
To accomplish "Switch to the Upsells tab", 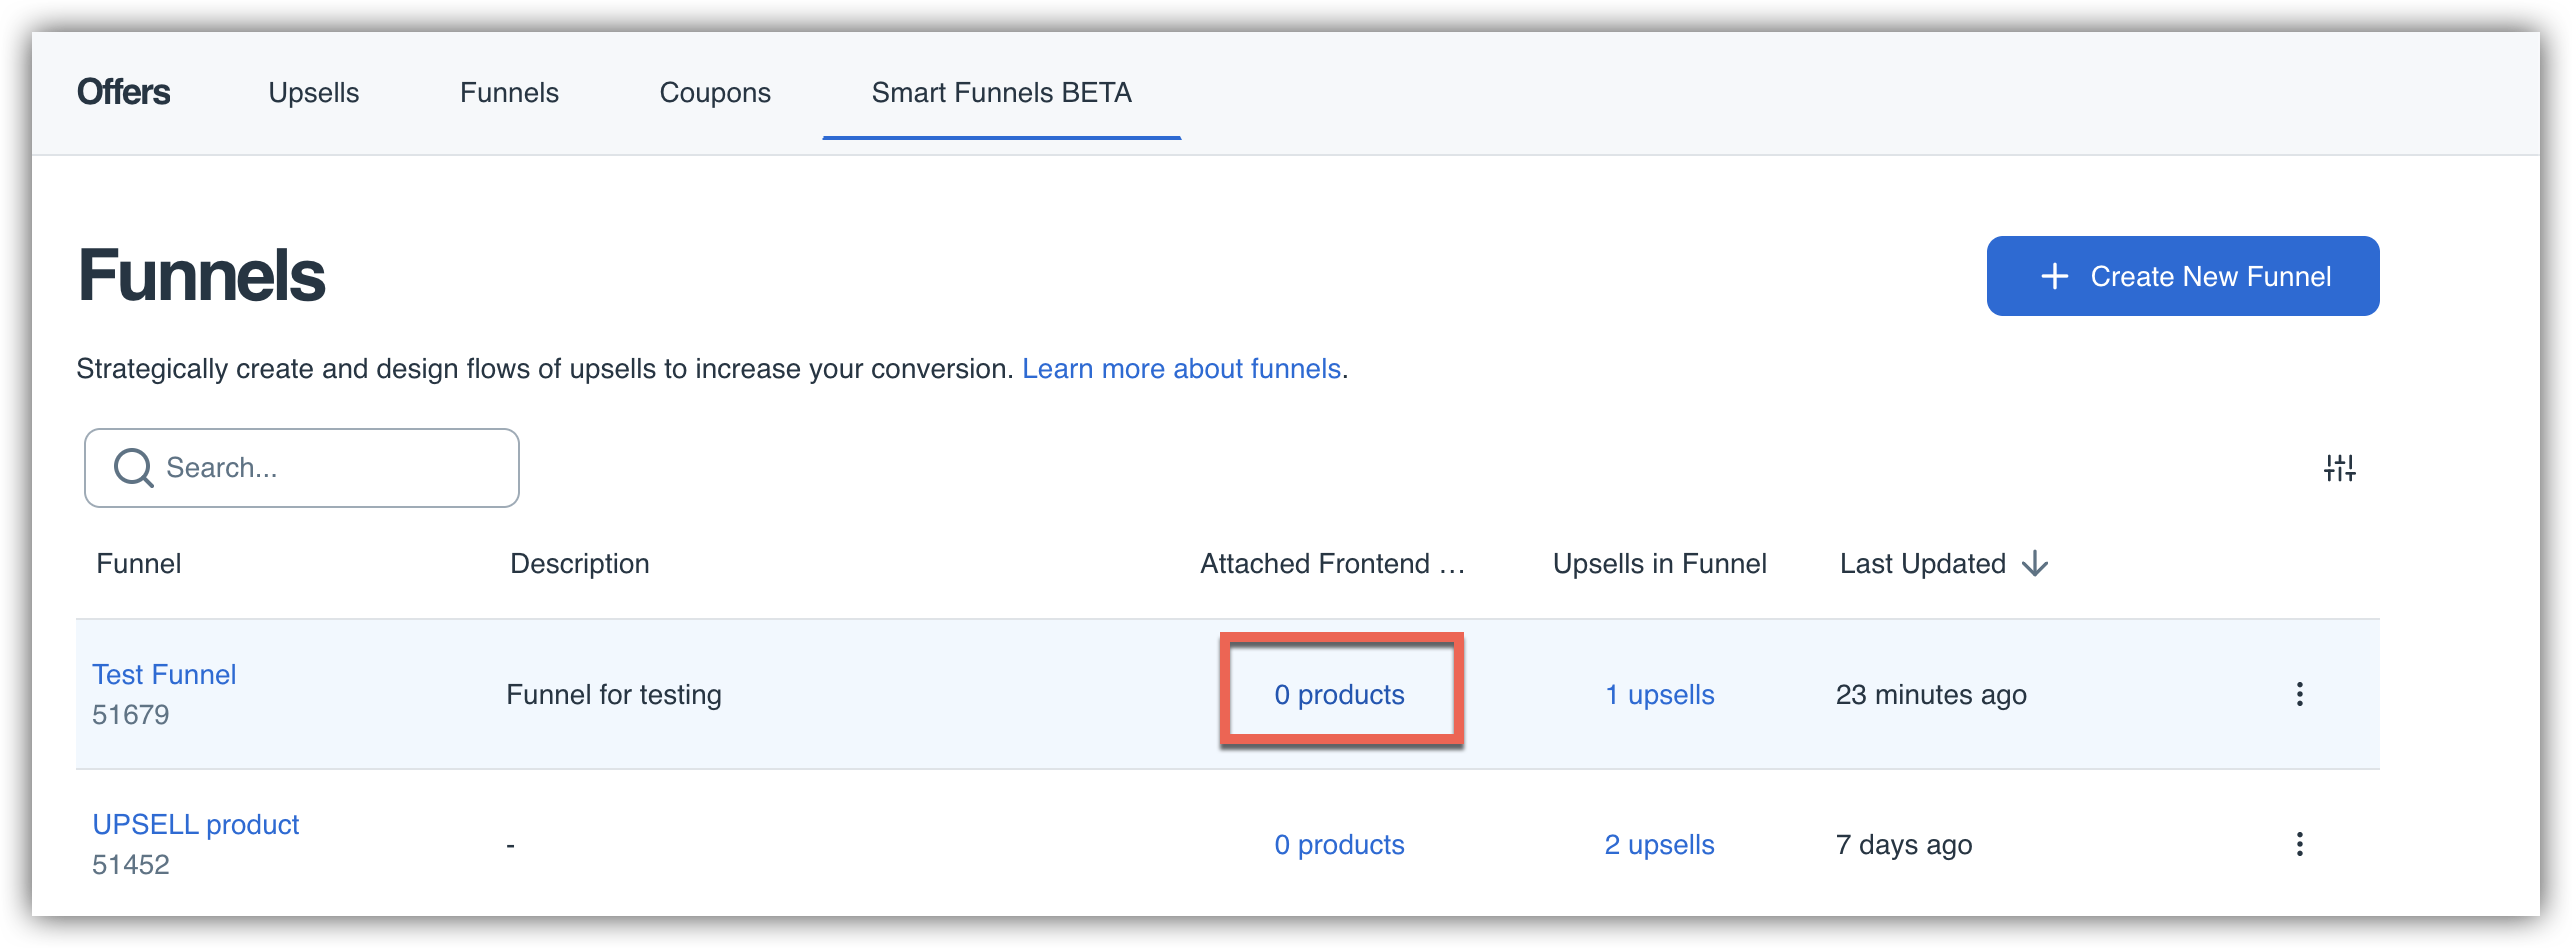I will 313,93.
